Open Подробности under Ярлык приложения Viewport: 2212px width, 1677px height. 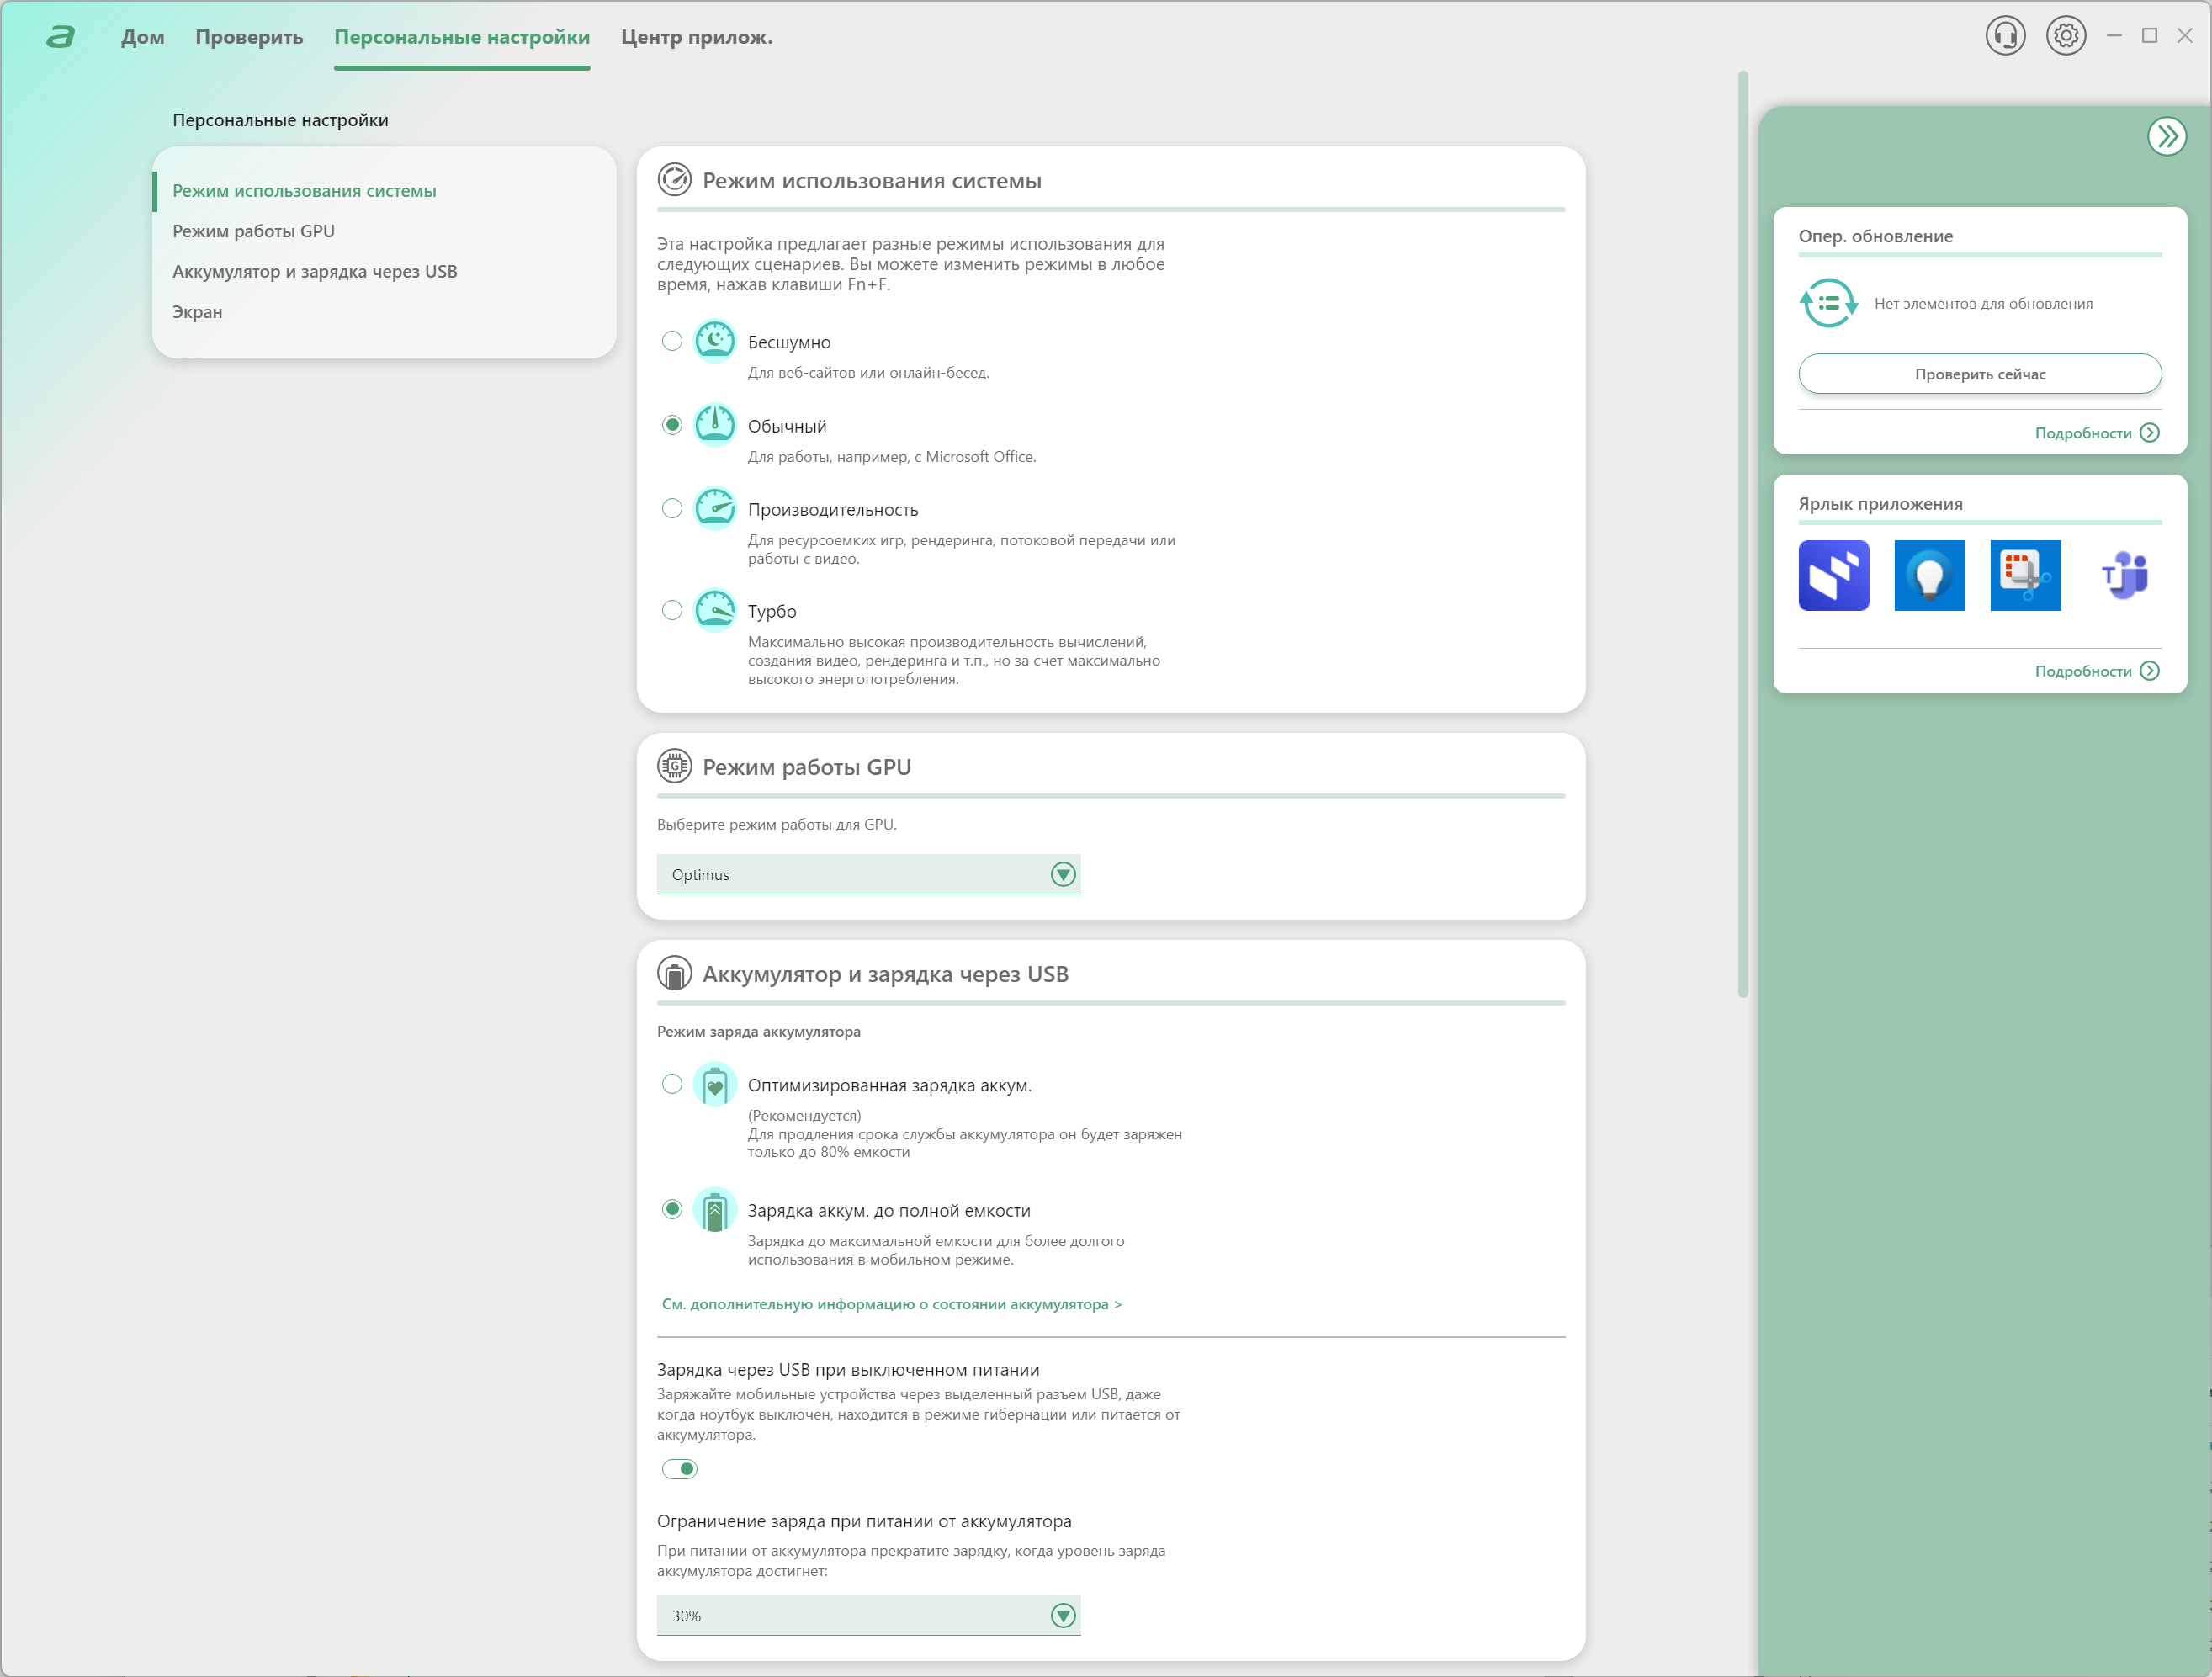2096,671
